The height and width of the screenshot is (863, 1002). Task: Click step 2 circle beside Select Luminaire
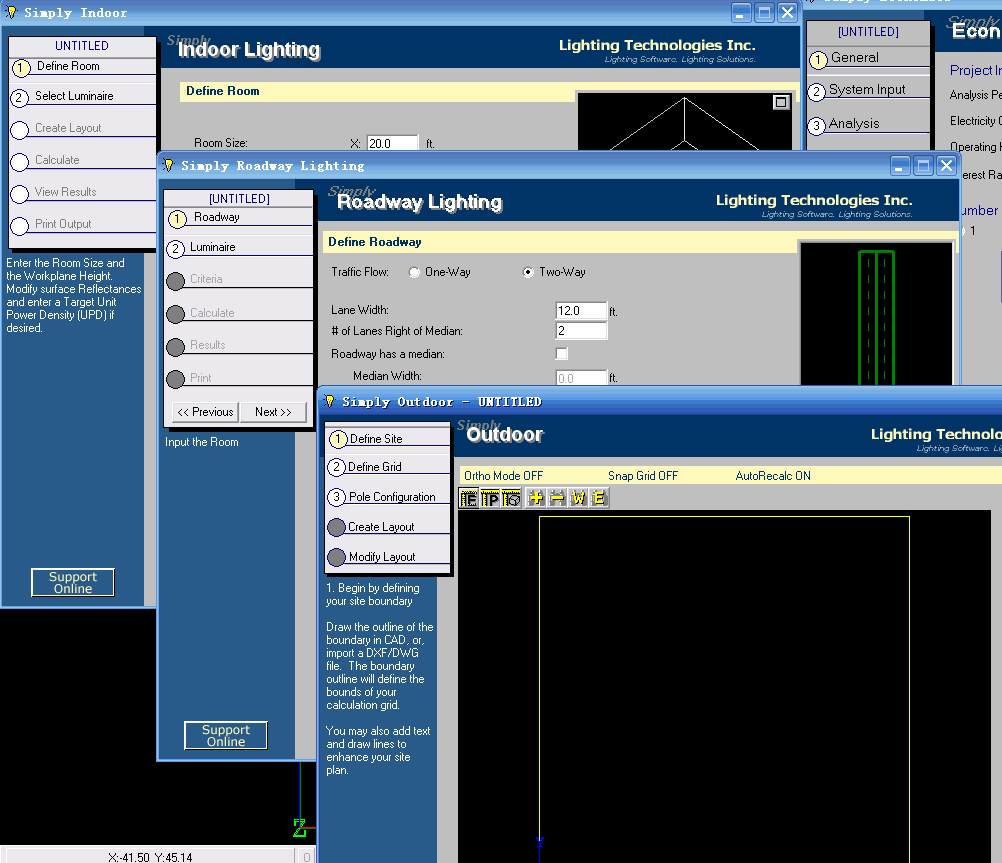click(19, 98)
